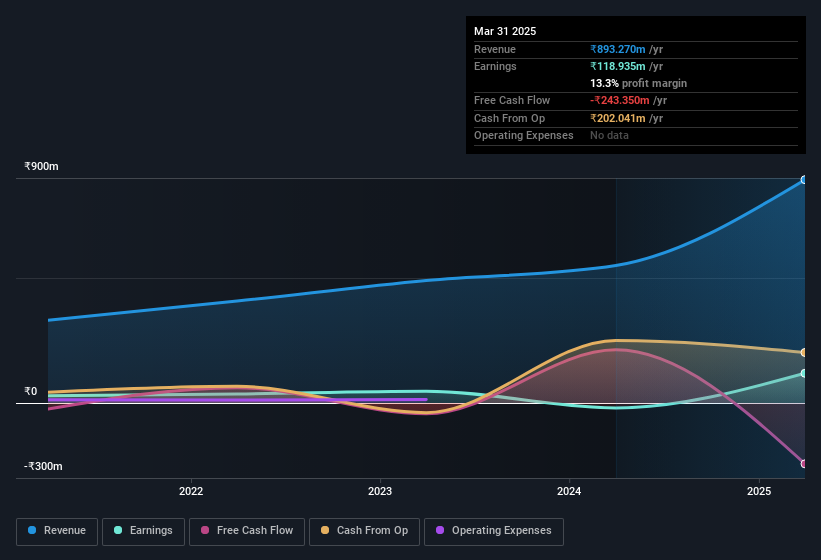This screenshot has width=821, height=560.
Task: Click the ₹202.041m cash from op value
Action: point(617,118)
